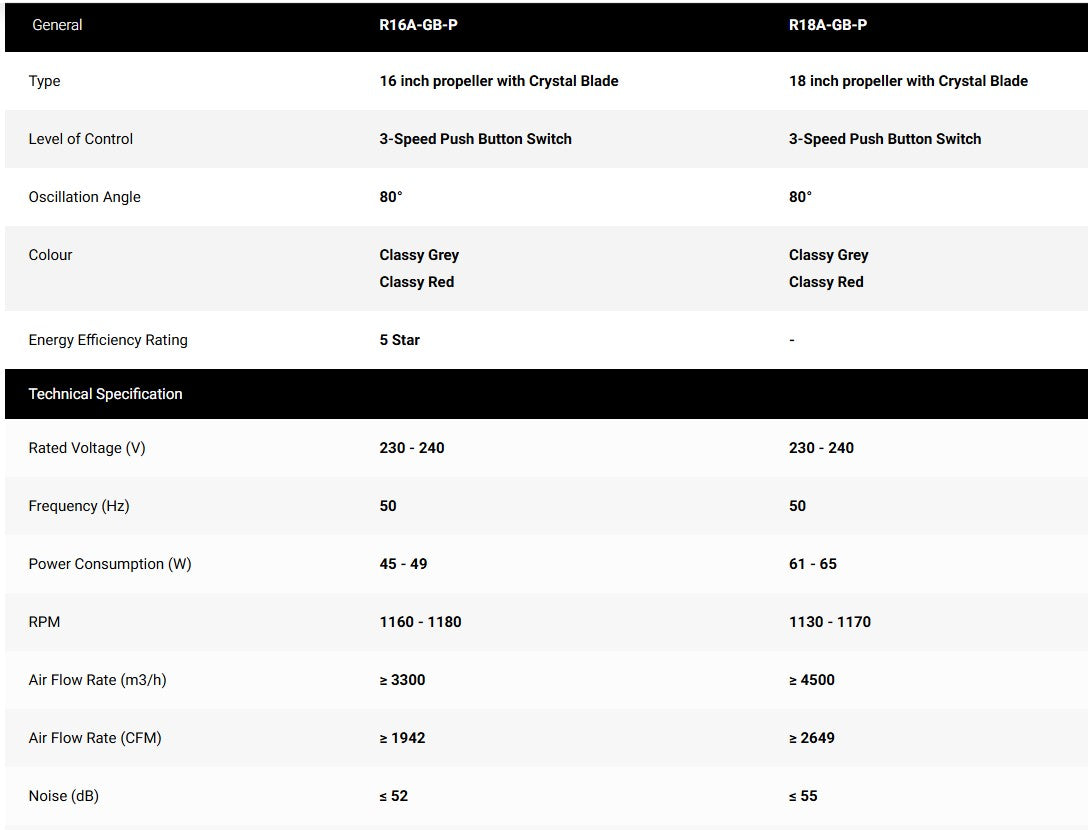Click the Noise (dB) row label
Screen dimensions: 1088x830
tap(63, 796)
